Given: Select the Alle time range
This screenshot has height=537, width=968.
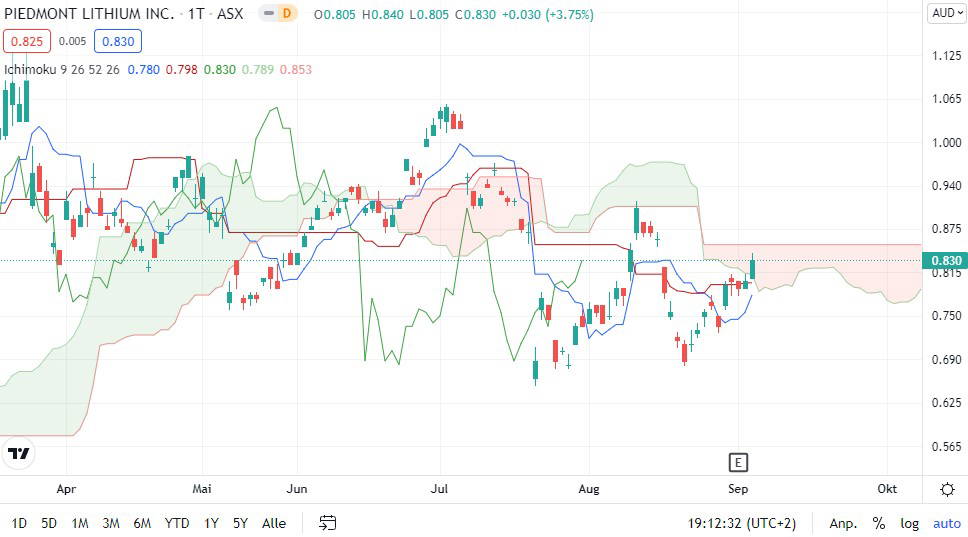Looking at the screenshot, I should [274, 523].
